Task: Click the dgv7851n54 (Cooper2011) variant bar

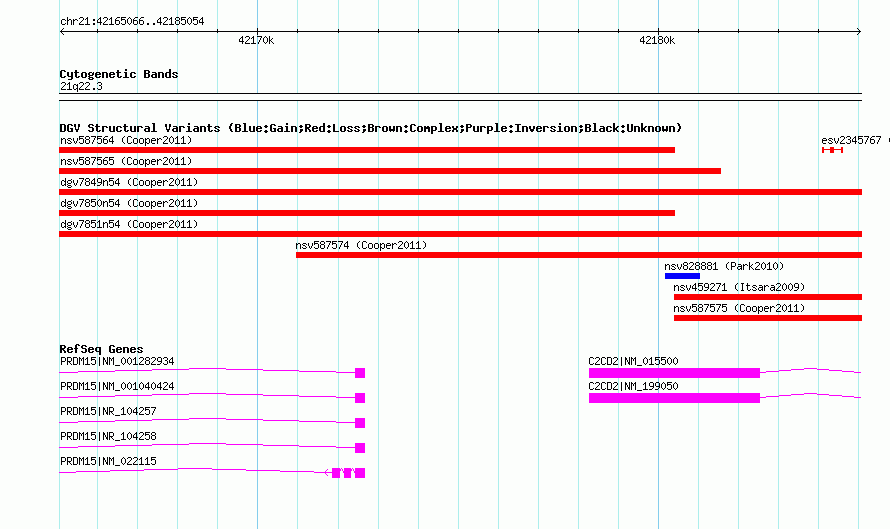Action: (x=460, y=234)
